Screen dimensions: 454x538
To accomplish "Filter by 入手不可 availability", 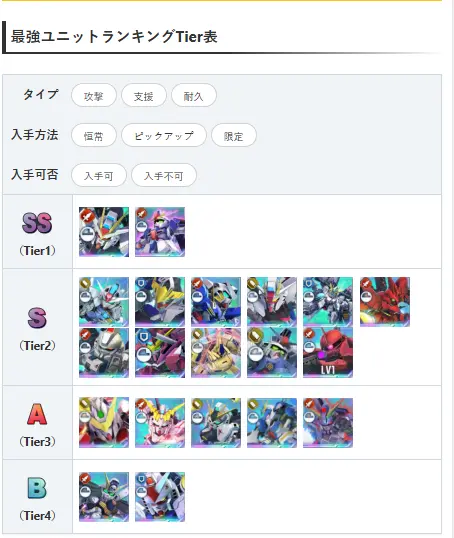I will [164, 175].
